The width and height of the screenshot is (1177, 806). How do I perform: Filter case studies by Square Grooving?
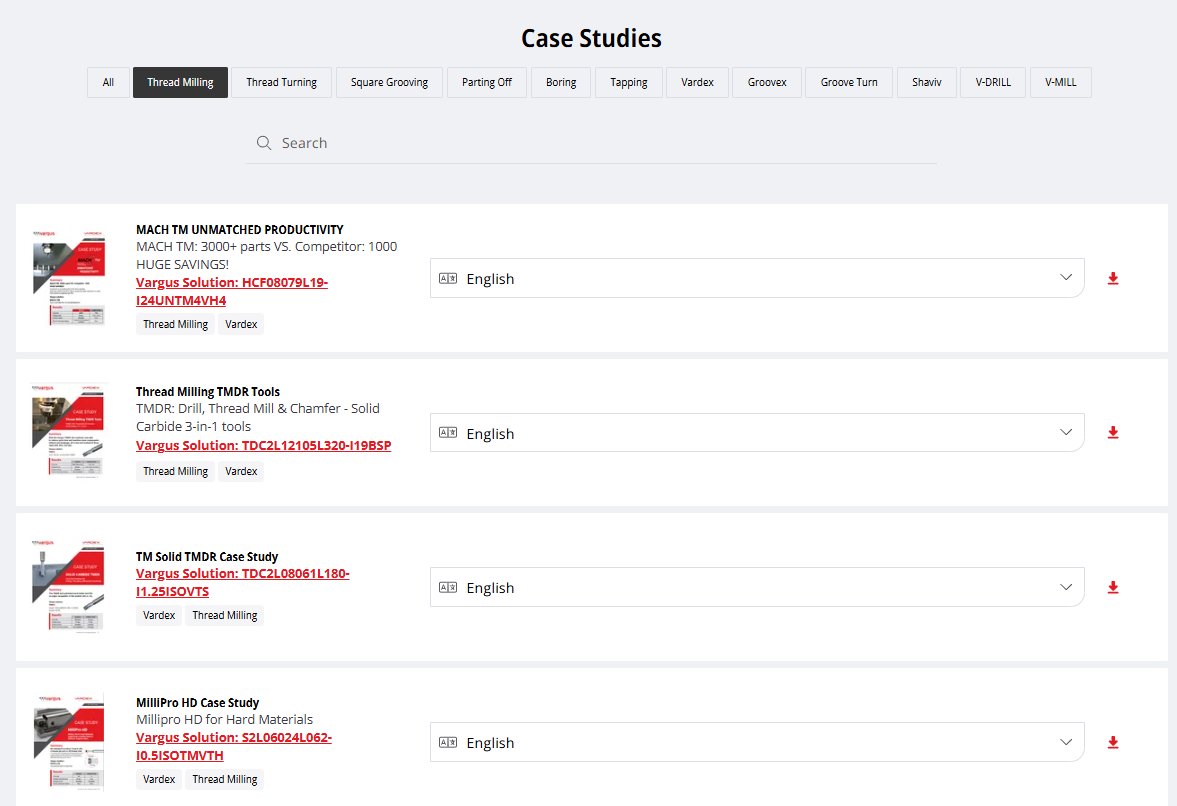pyautogui.click(x=389, y=83)
